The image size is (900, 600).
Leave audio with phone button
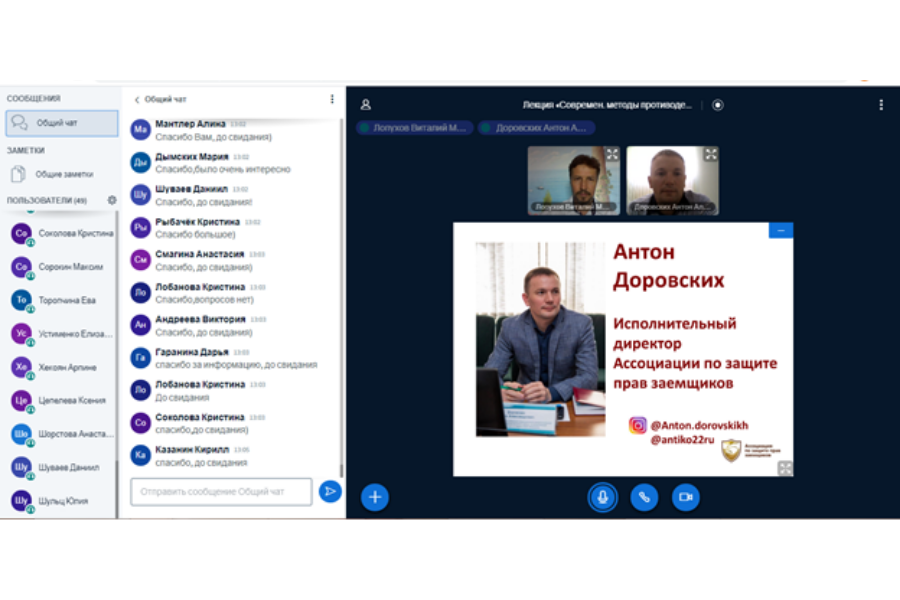point(644,497)
